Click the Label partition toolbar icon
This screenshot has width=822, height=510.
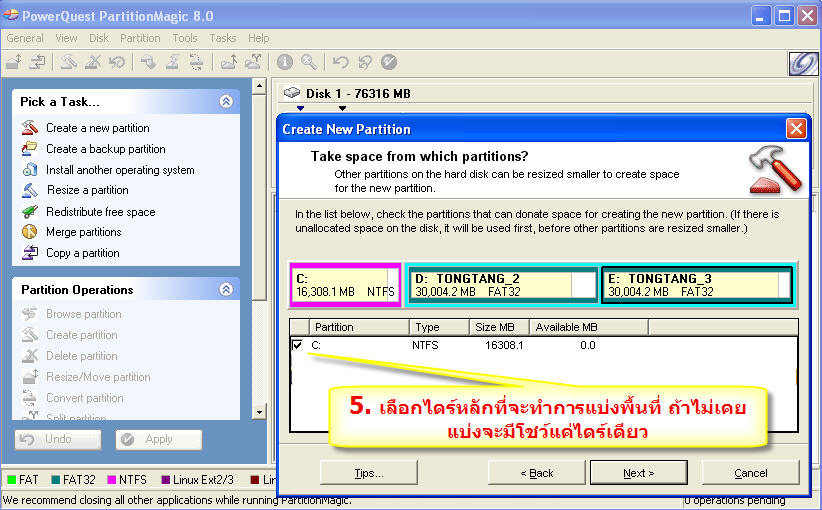click(148, 62)
